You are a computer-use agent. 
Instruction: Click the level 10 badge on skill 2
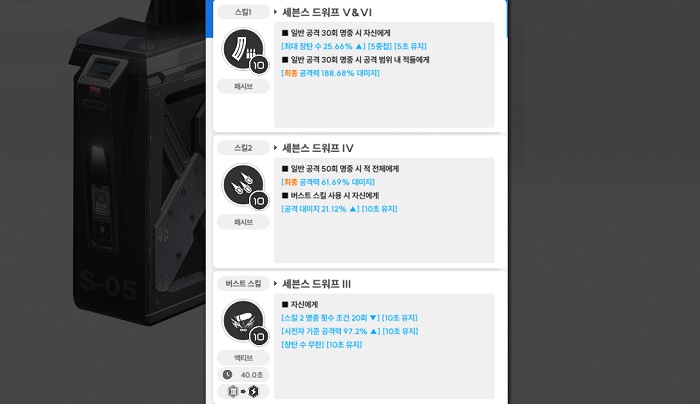pyautogui.click(x=258, y=201)
